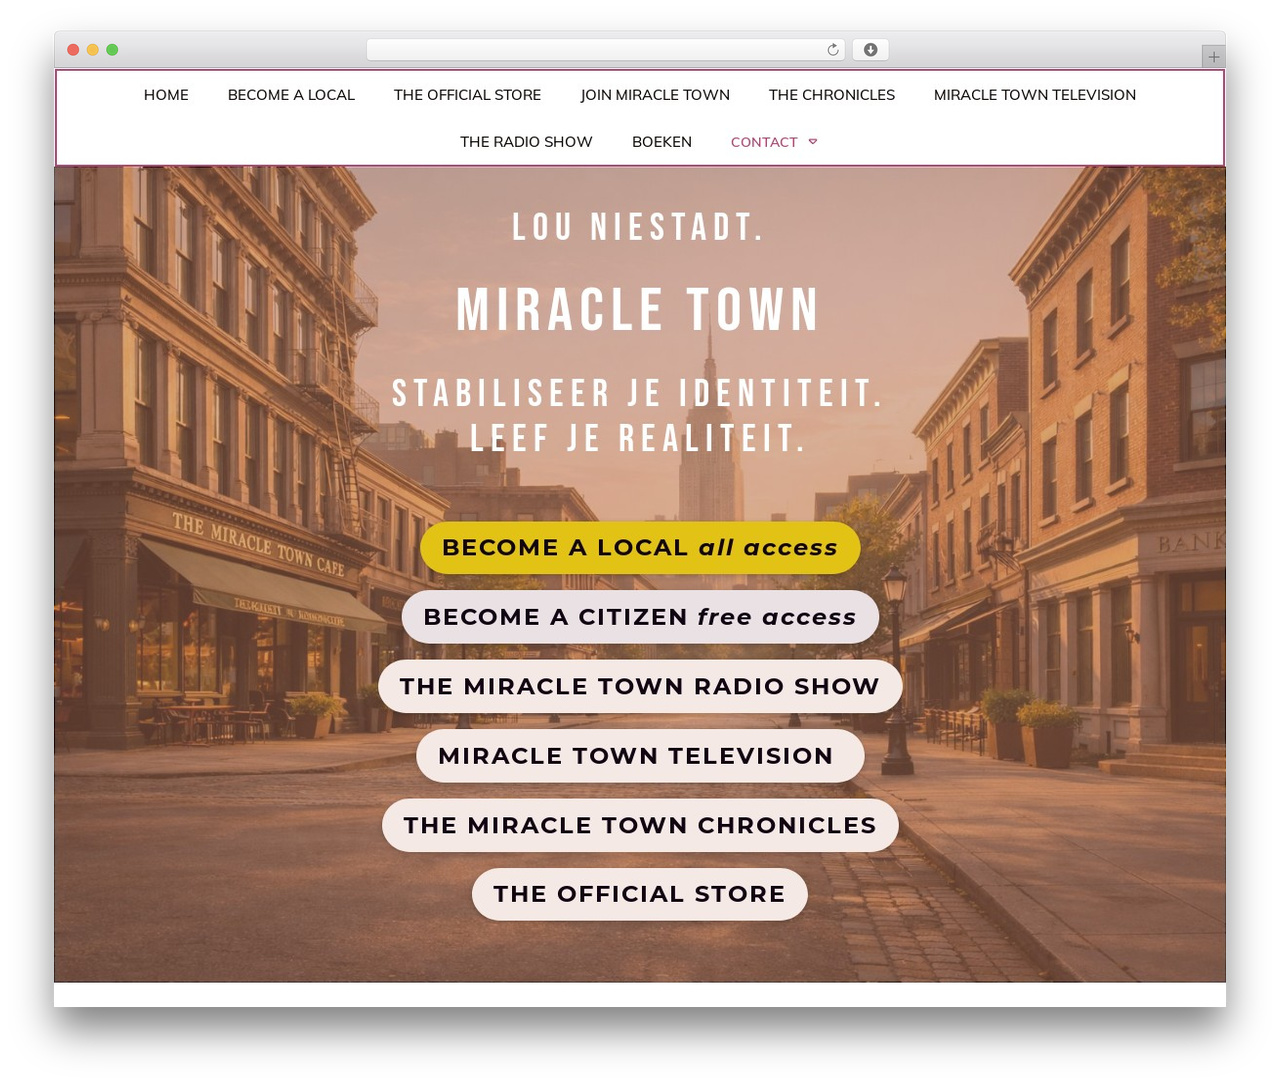Click Become a Citizen free access button
The width and height of the screenshot is (1280, 1084).
pos(640,617)
